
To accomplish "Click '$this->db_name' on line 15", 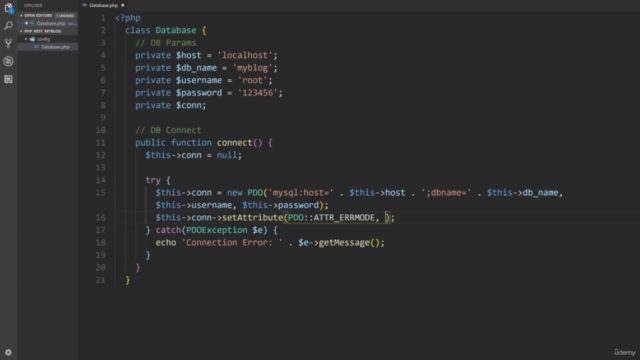I will [x=522, y=193].
